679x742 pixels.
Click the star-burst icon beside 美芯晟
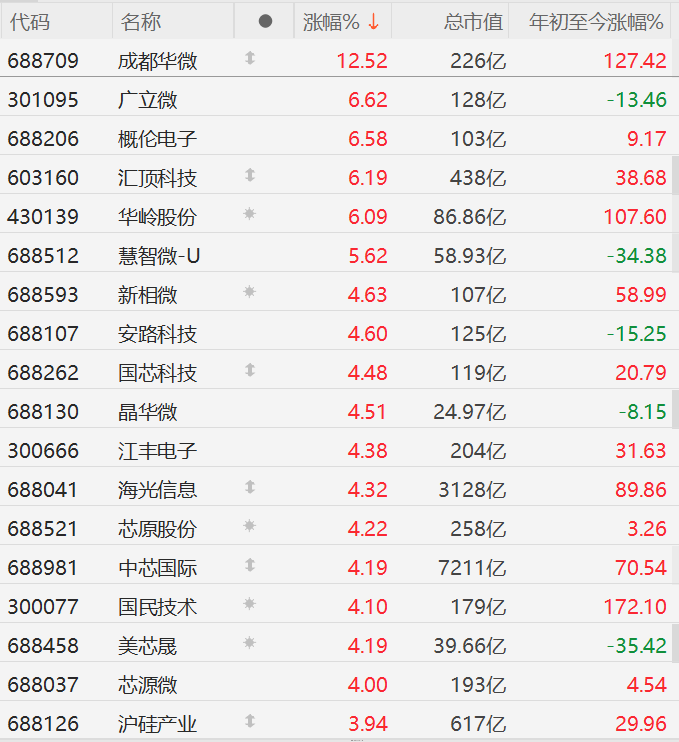[250, 643]
